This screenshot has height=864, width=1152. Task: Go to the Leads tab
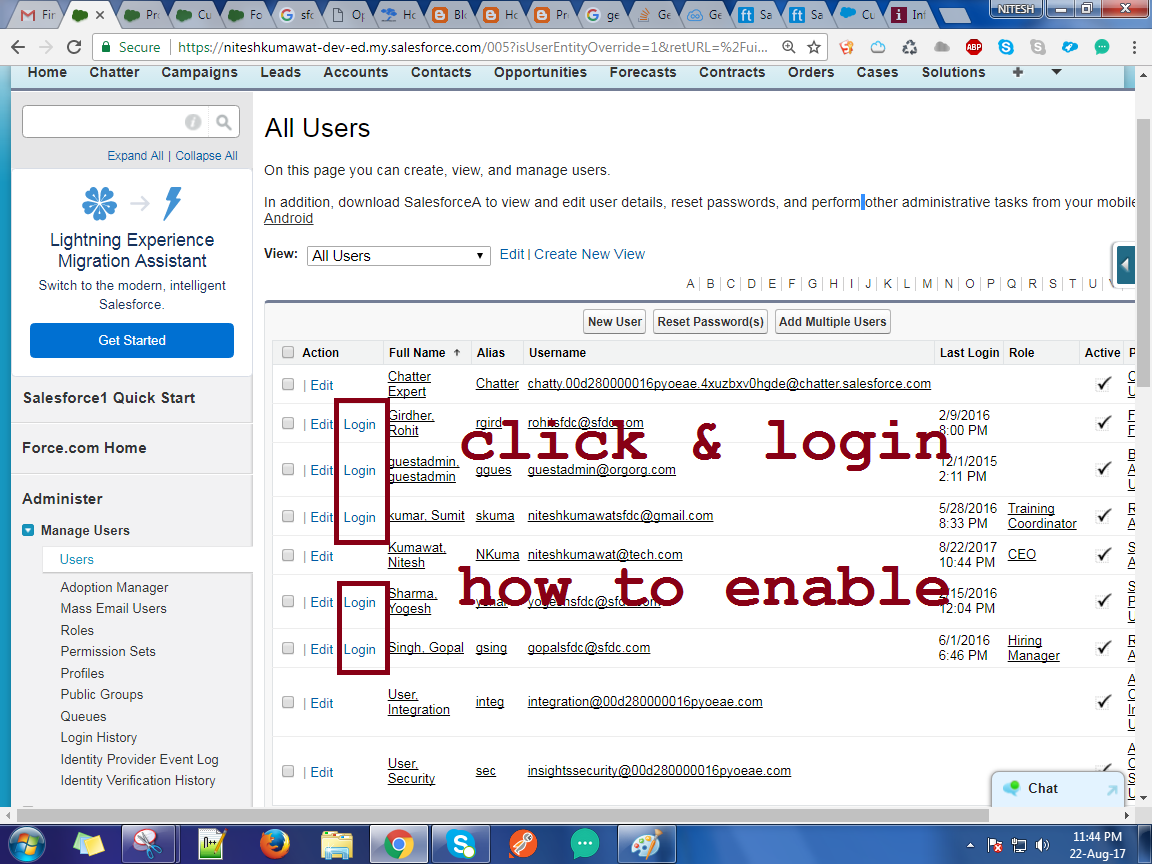(281, 72)
